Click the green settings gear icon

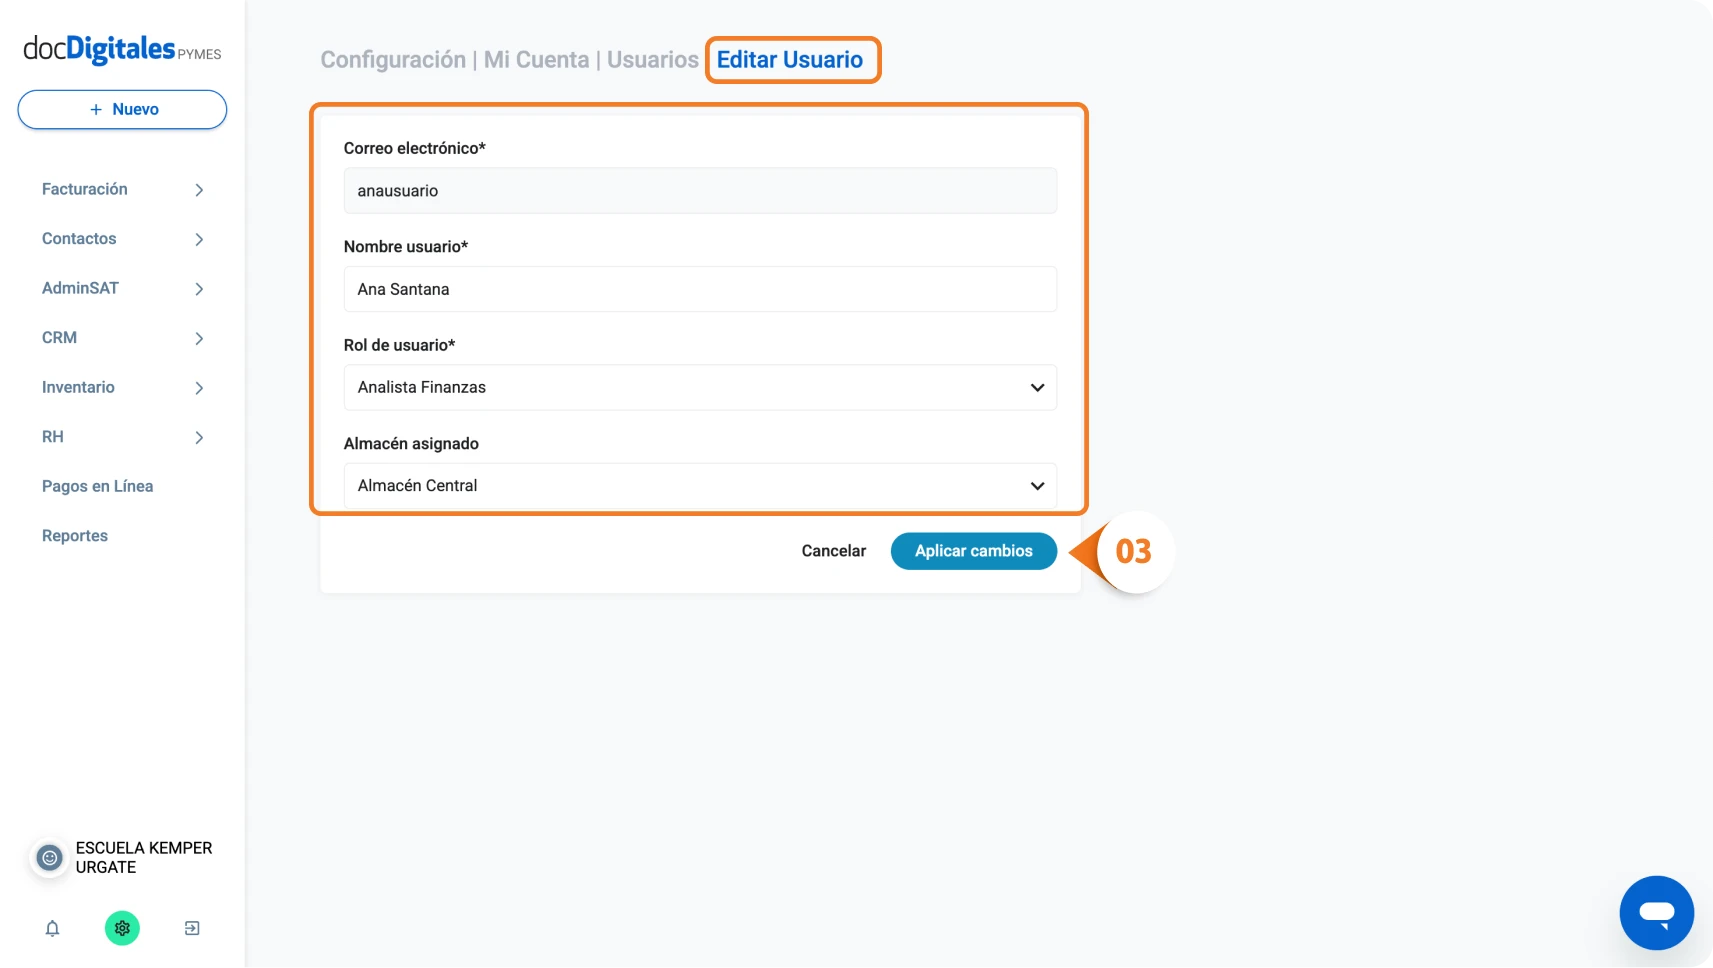coord(122,928)
